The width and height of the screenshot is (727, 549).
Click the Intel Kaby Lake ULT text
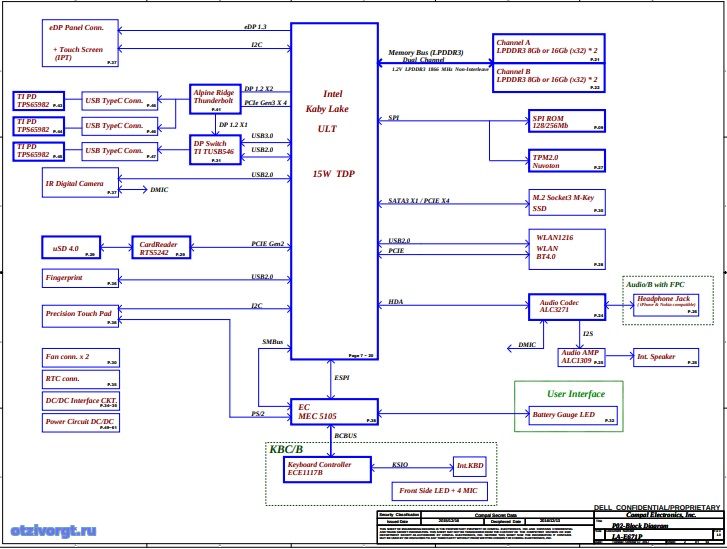(x=327, y=111)
